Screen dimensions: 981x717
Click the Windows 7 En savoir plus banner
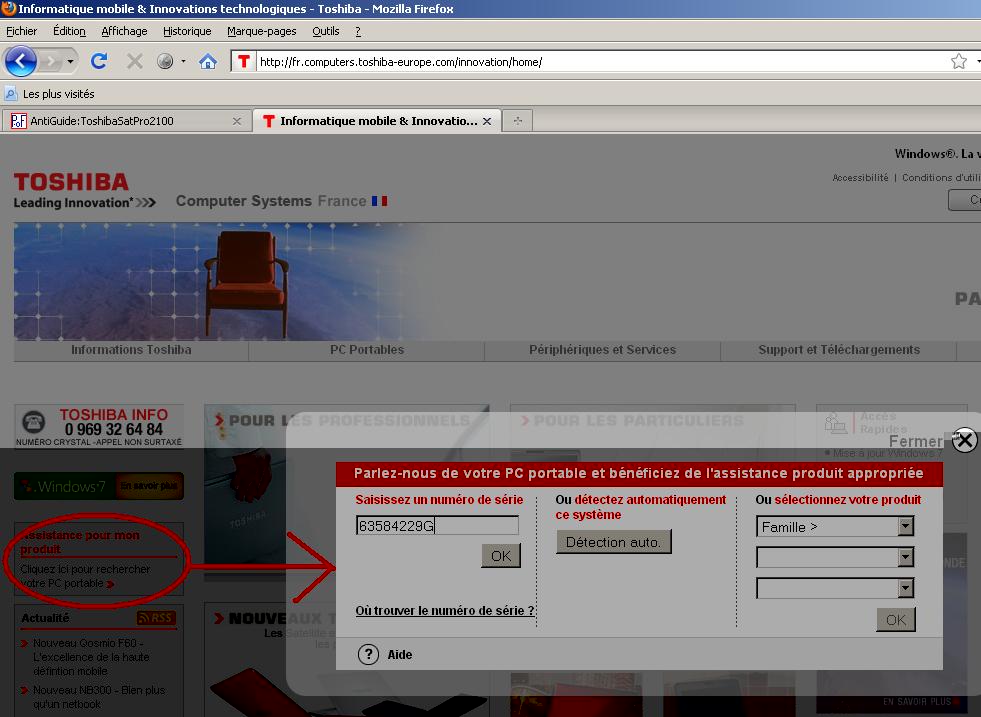point(99,486)
